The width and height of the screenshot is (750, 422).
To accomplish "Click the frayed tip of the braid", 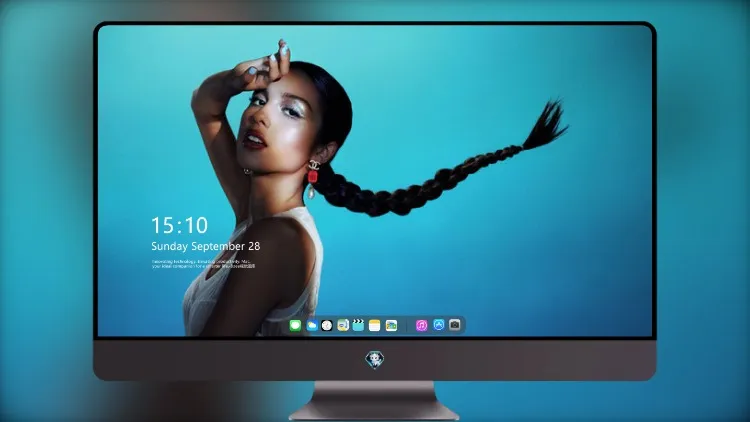I will (x=545, y=123).
